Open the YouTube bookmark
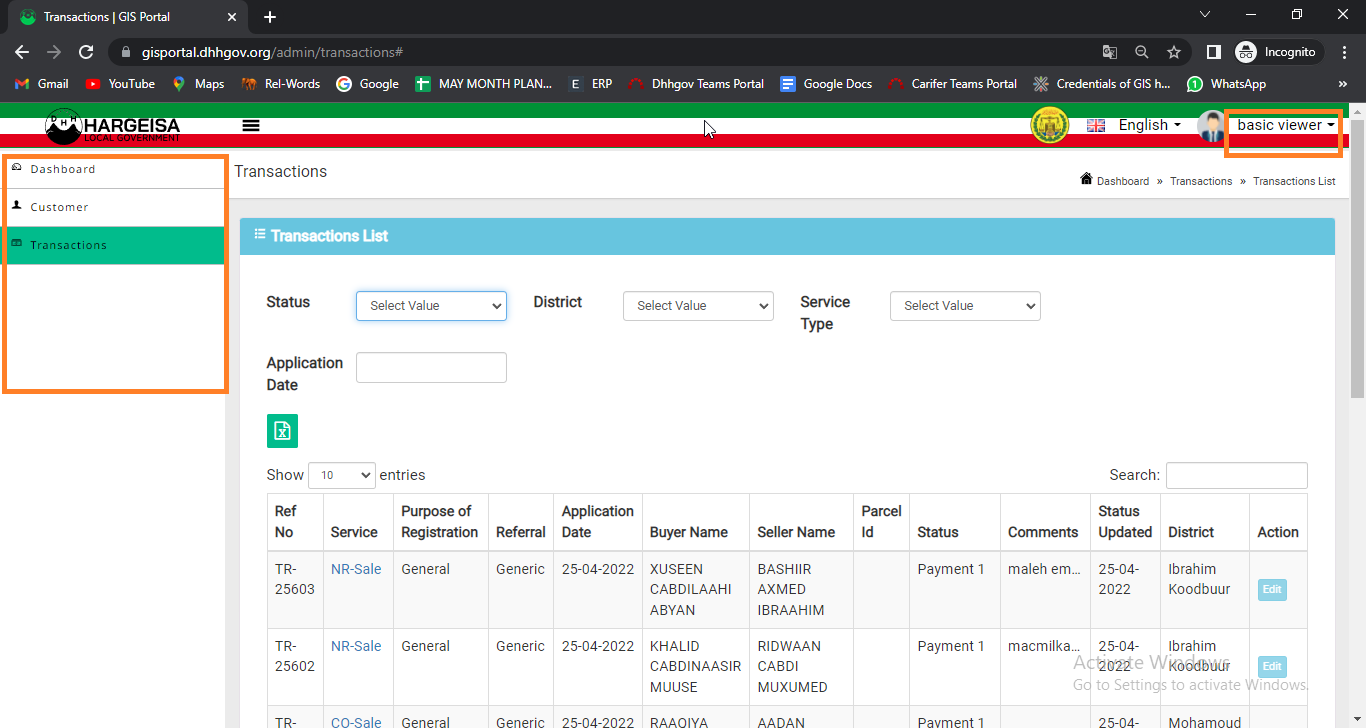The width and height of the screenshot is (1366, 728). click(x=120, y=84)
